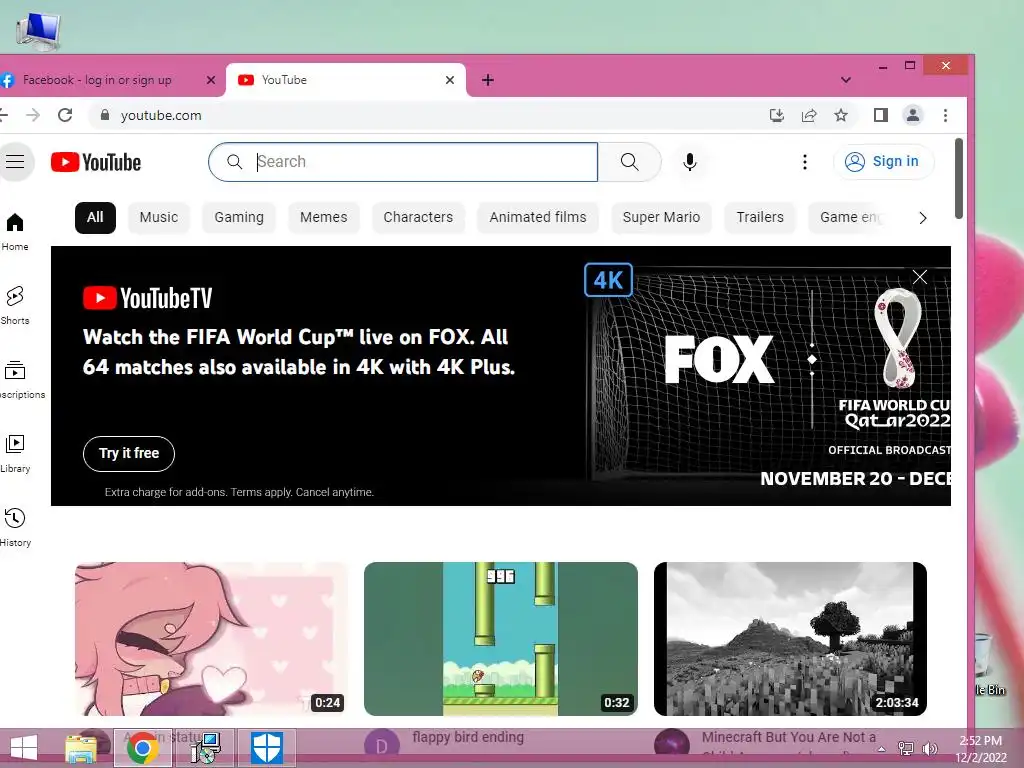Open the flappy bird video thumbnail

tap(501, 639)
